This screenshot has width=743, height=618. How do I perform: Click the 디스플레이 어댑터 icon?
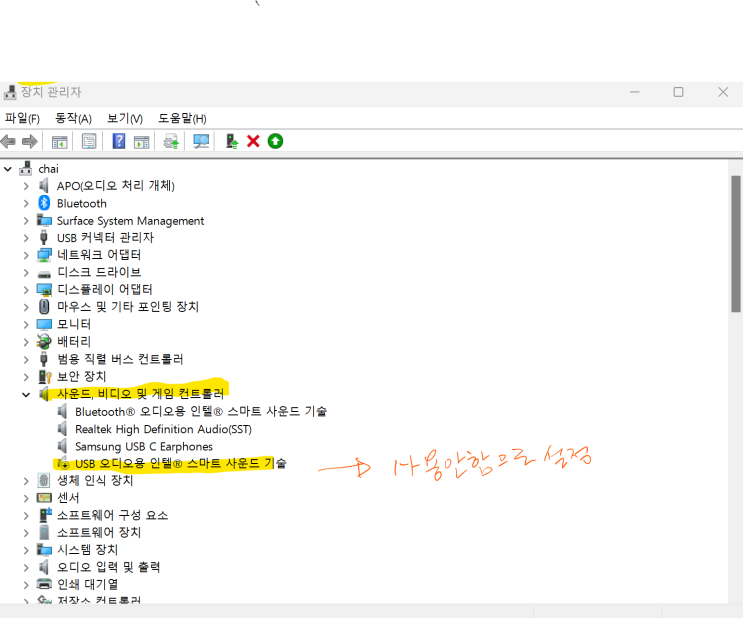coord(44,290)
